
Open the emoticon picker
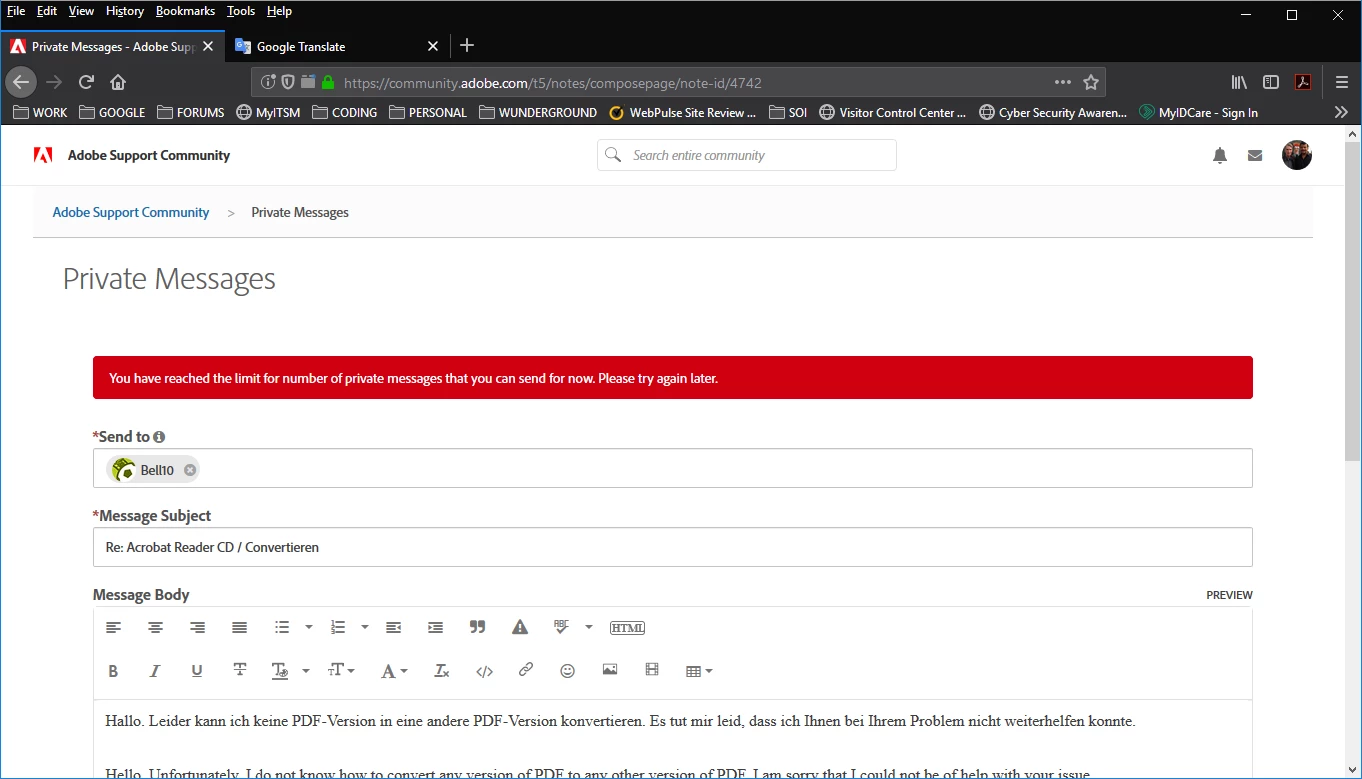coord(568,671)
